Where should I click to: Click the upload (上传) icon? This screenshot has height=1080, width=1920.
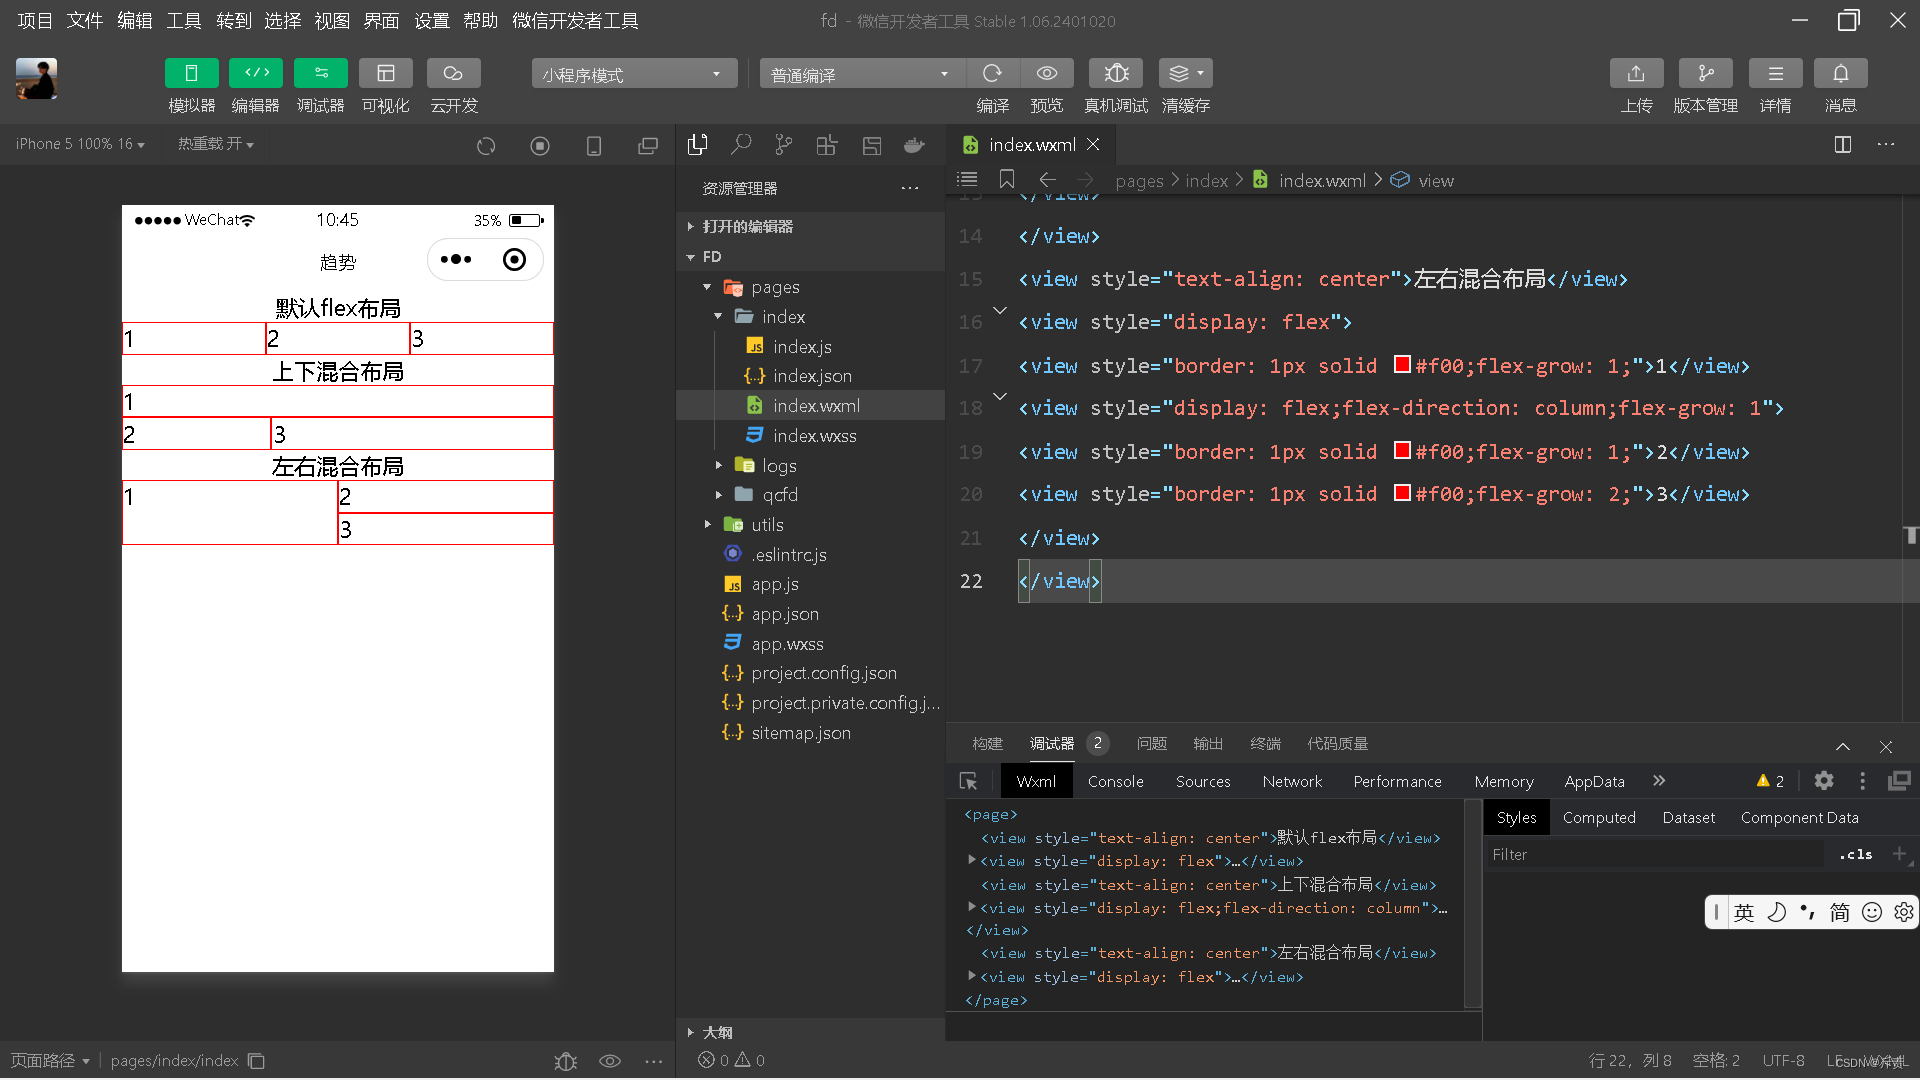tap(1636, 73)
